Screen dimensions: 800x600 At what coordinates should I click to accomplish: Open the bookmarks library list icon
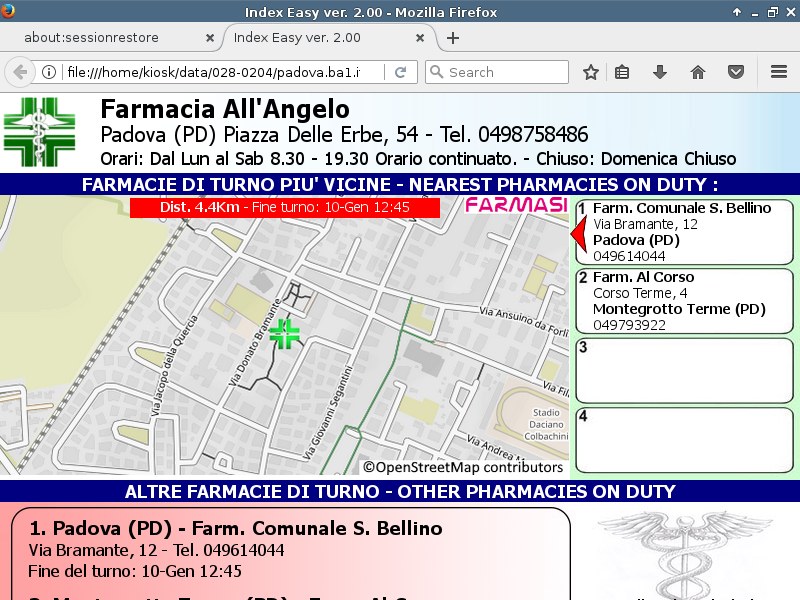[622, 72]
